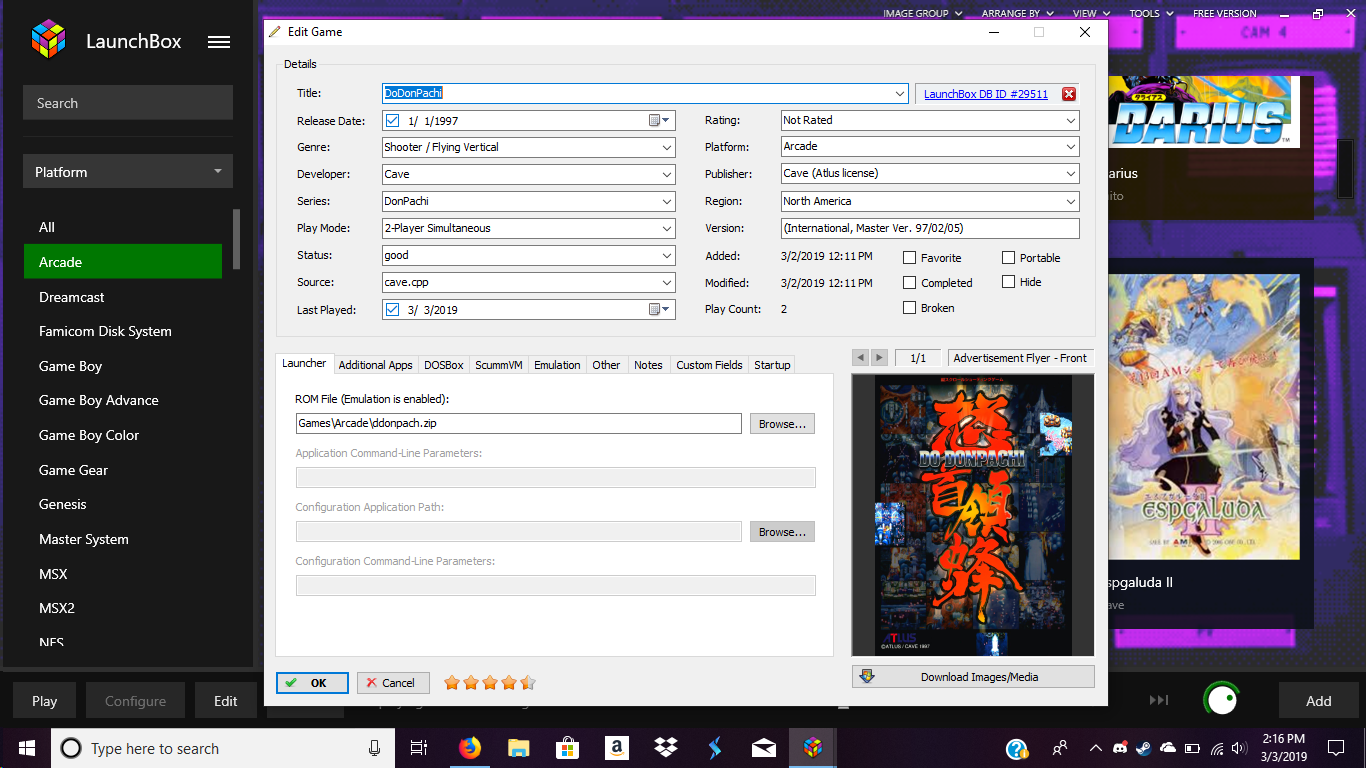This screenshot has height=768, width=1366.
Task: Open Windows Start menu
Action: click(27, 748)
